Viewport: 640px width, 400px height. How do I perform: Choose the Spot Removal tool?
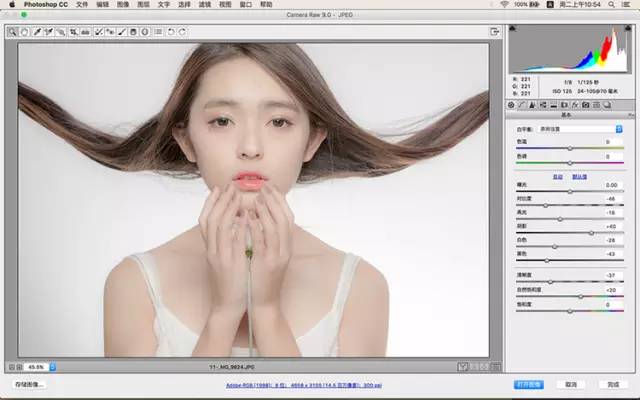pyautogui.click(x=98, y=32)
